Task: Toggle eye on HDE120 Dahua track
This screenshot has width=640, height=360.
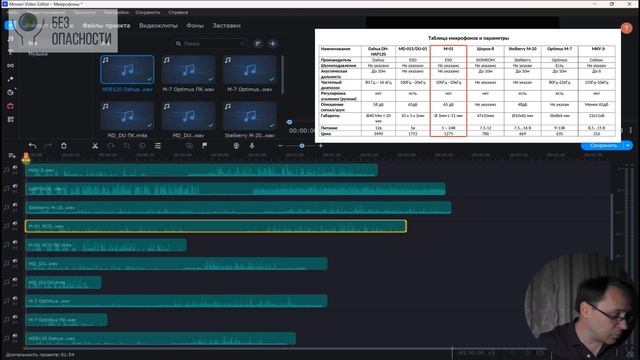Action: pyautogui.click(x=15, y=336)
